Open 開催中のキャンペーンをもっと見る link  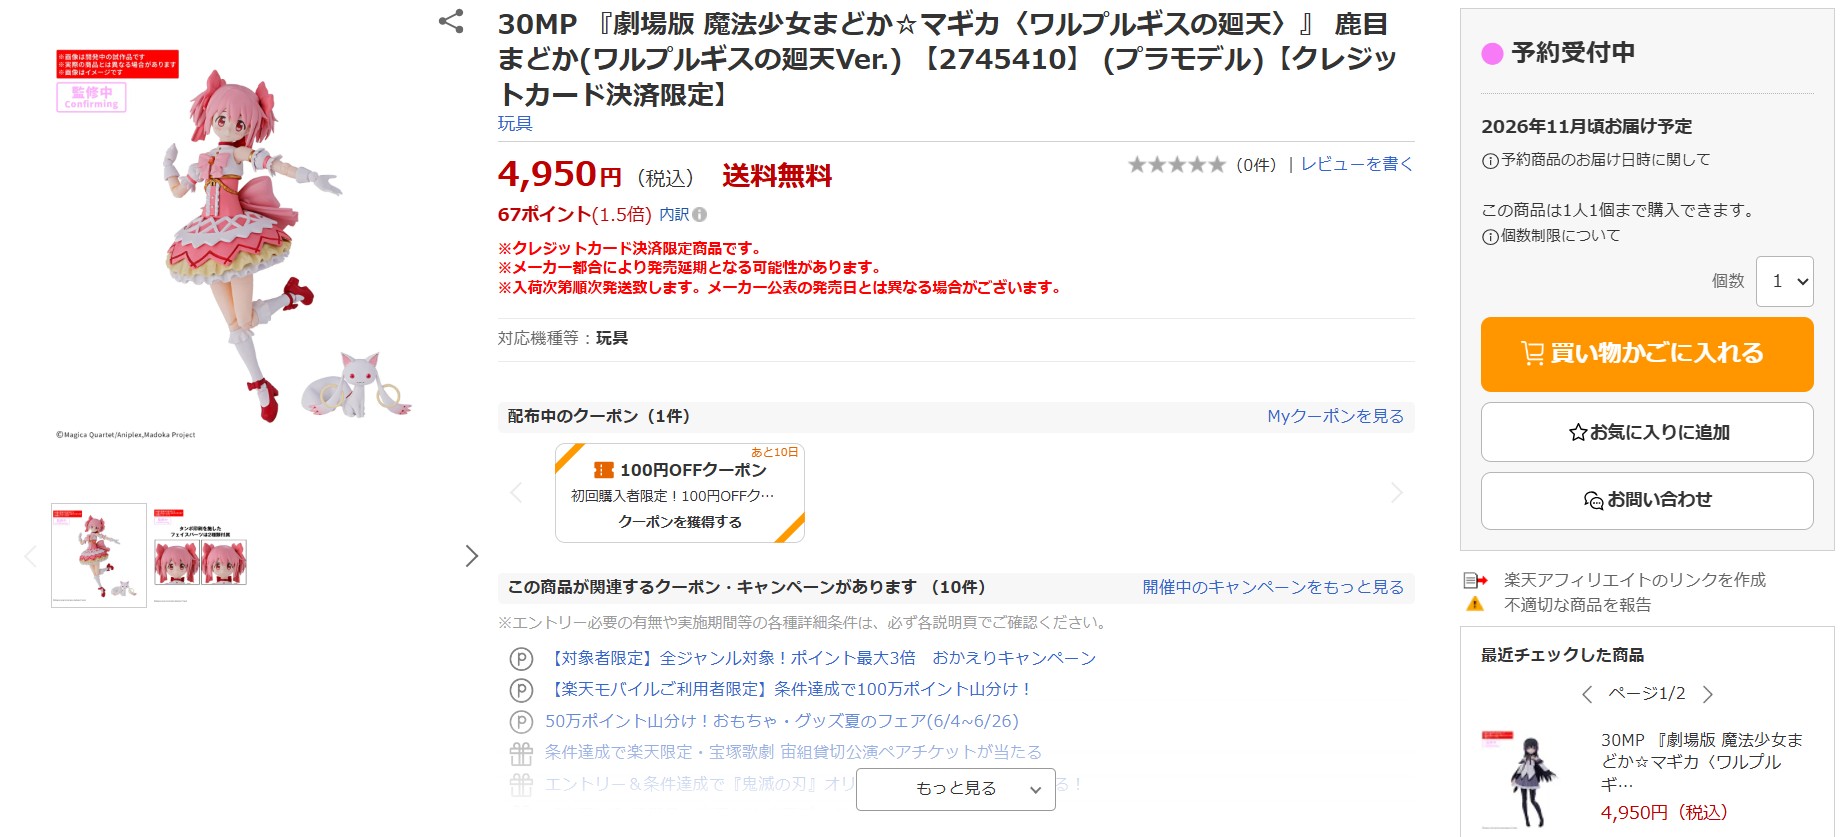coord(1273,587)
